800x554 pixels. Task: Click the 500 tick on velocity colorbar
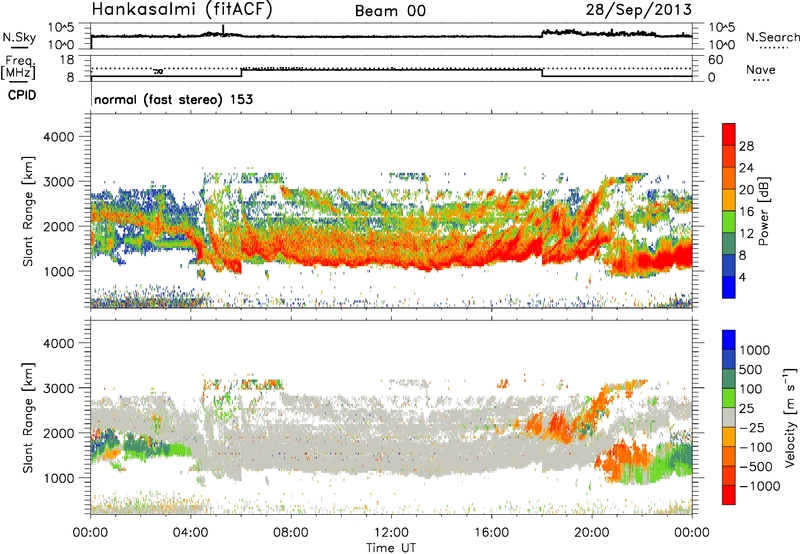(x=751, y=369)
